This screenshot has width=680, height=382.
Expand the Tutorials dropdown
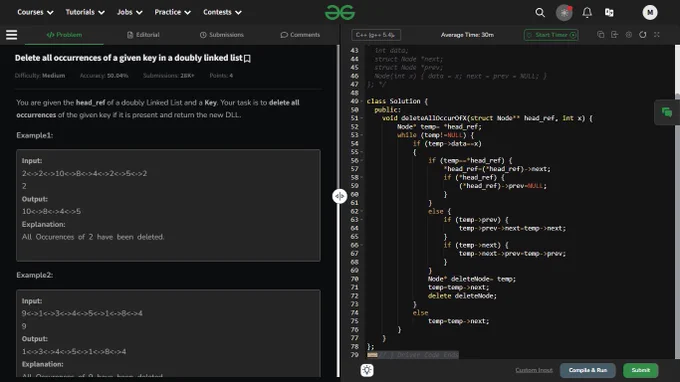85,13
